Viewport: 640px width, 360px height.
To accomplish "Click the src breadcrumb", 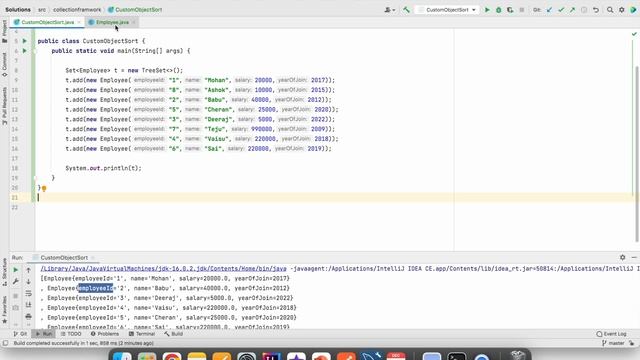I will click(42, 9).
